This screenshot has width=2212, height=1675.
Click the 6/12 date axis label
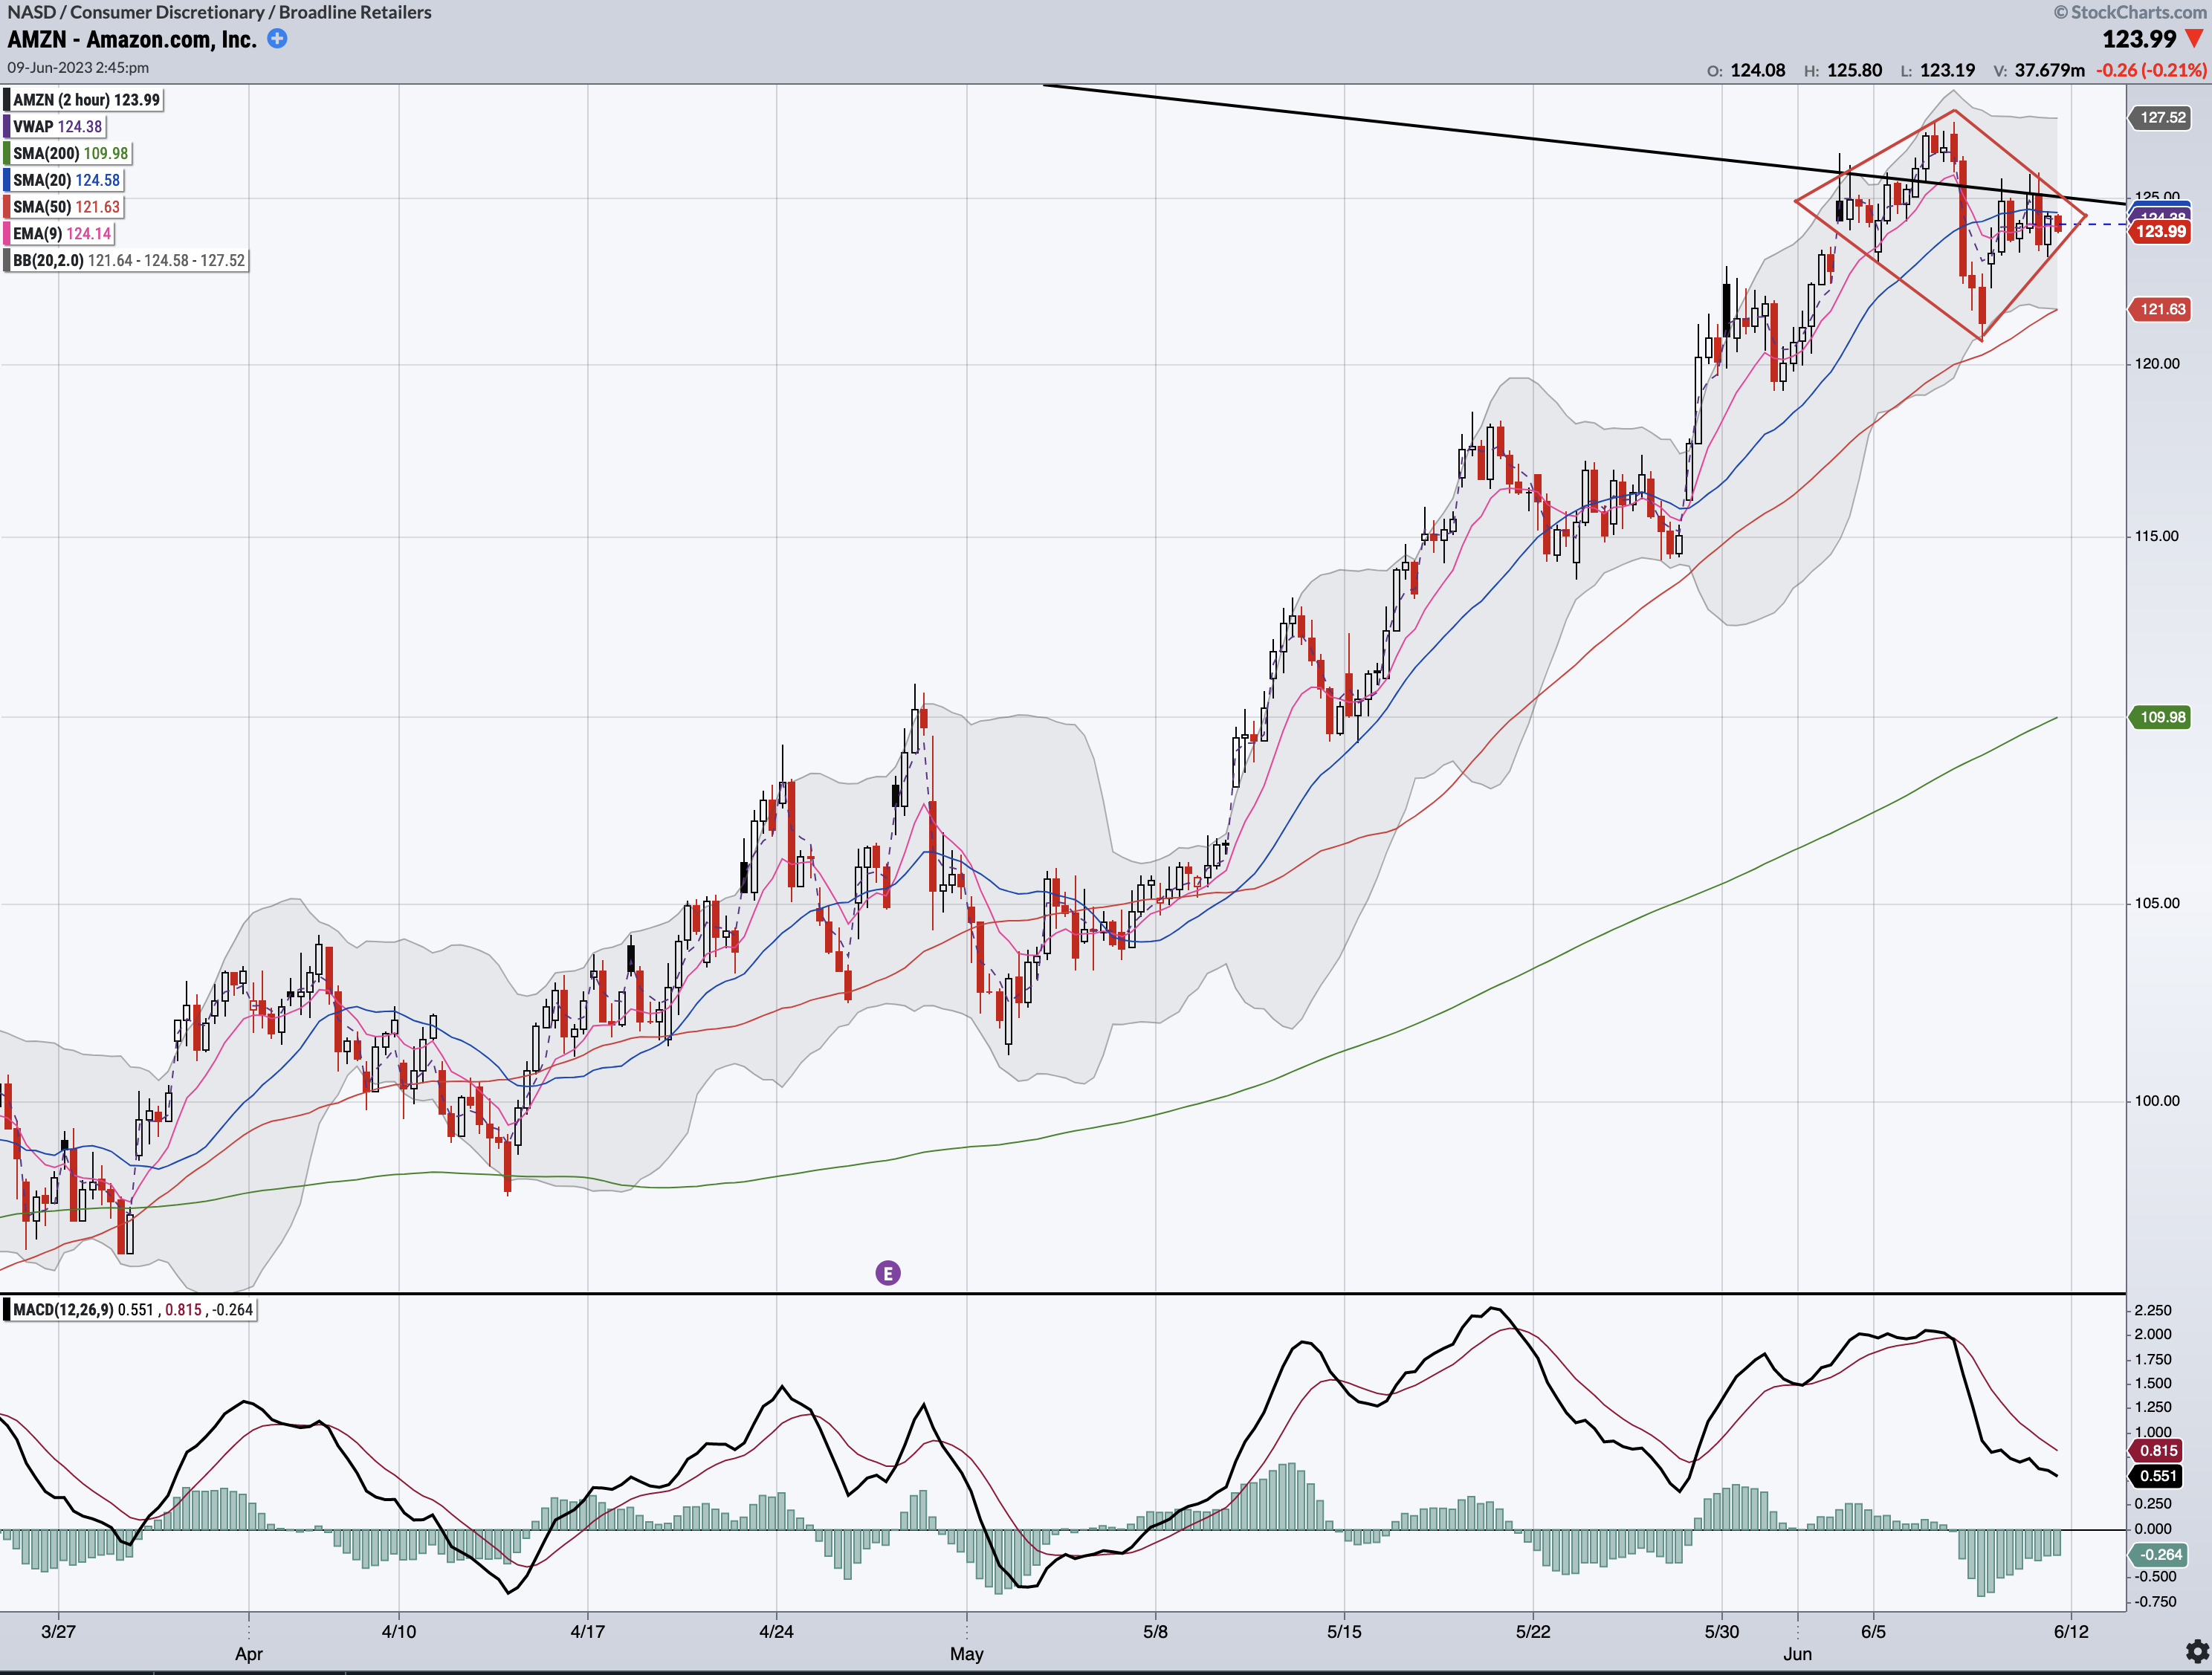[2071, 1632]
